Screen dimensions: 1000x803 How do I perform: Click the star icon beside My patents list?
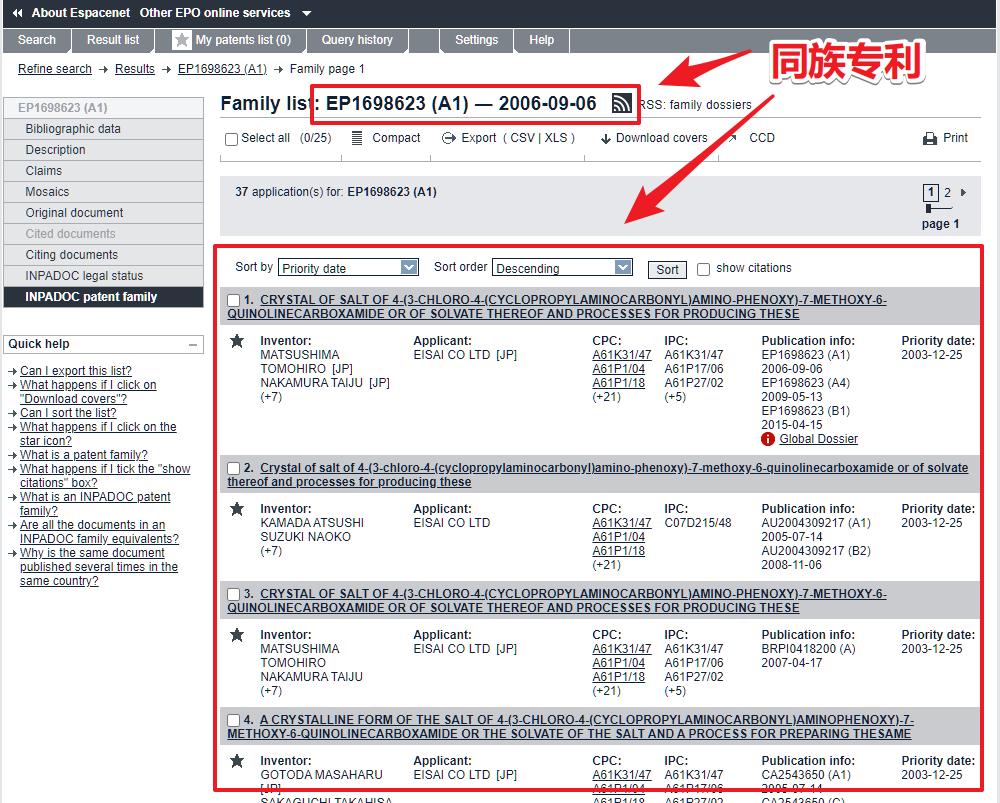(x=182, y=40)
